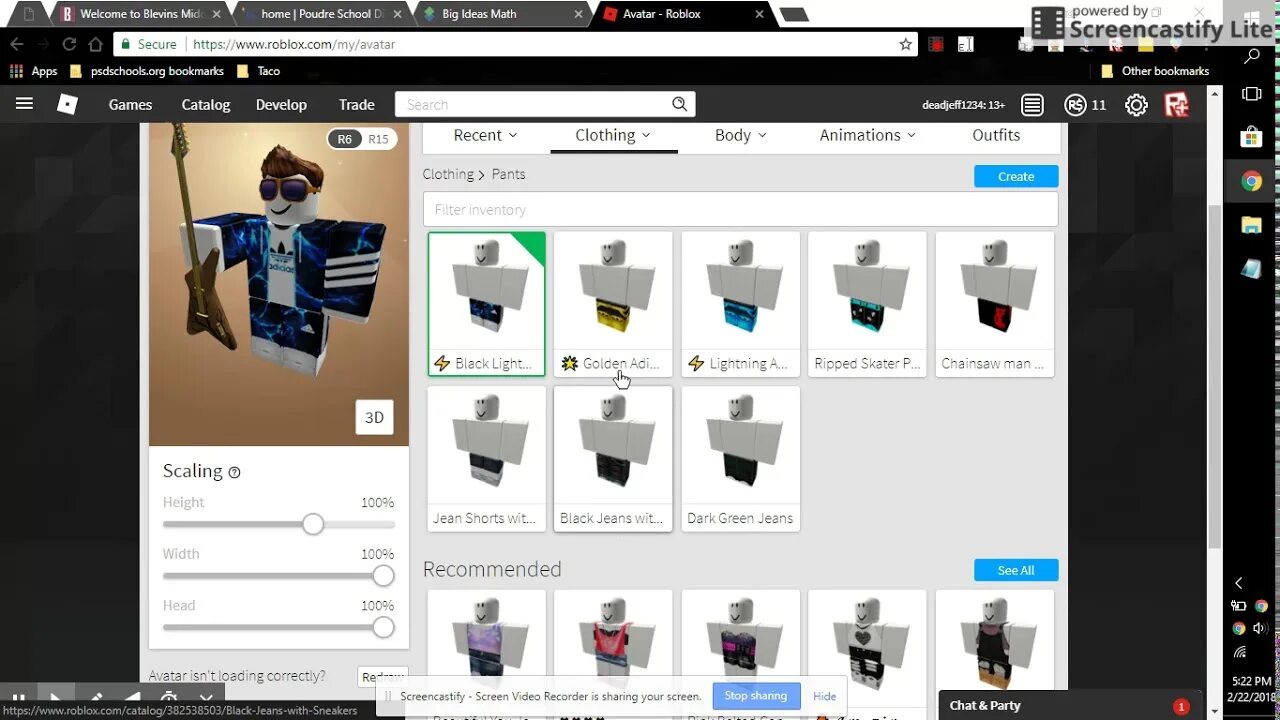The height and width of the screenshot is (720, 1280).
Task: Pause the Screencastify recording
Action: coord(18,698)
